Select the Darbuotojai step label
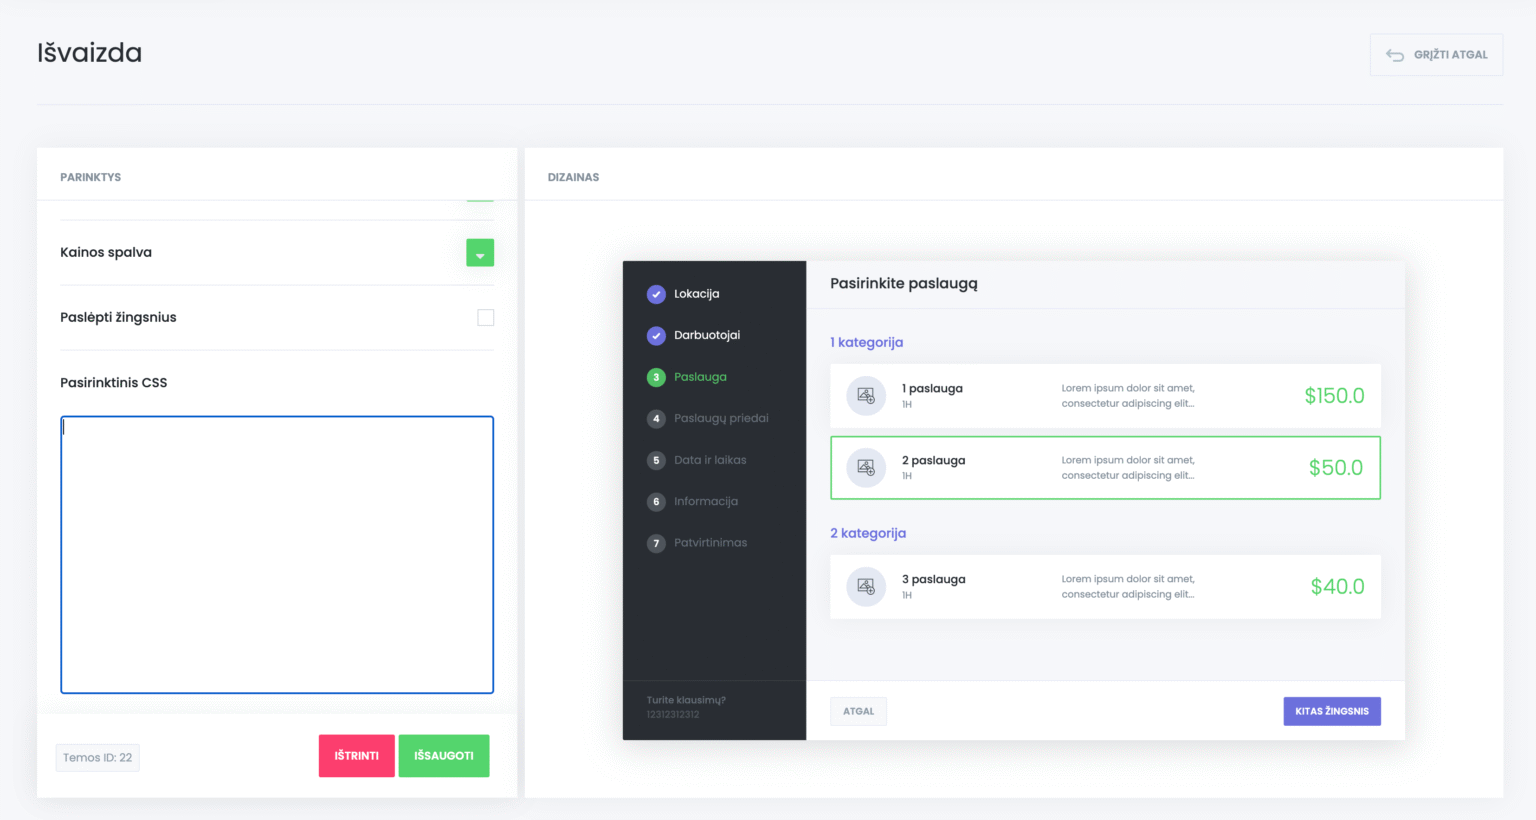The width and height of the screenshot is (1536, 820). point(707,336)
